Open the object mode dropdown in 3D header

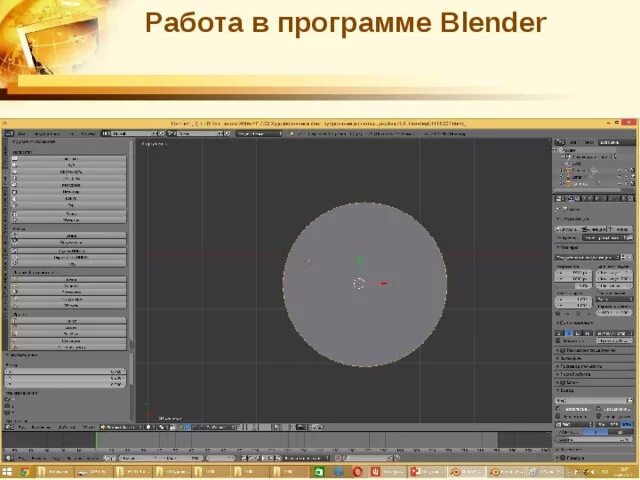pyautogui.click(x=121, y=427)
